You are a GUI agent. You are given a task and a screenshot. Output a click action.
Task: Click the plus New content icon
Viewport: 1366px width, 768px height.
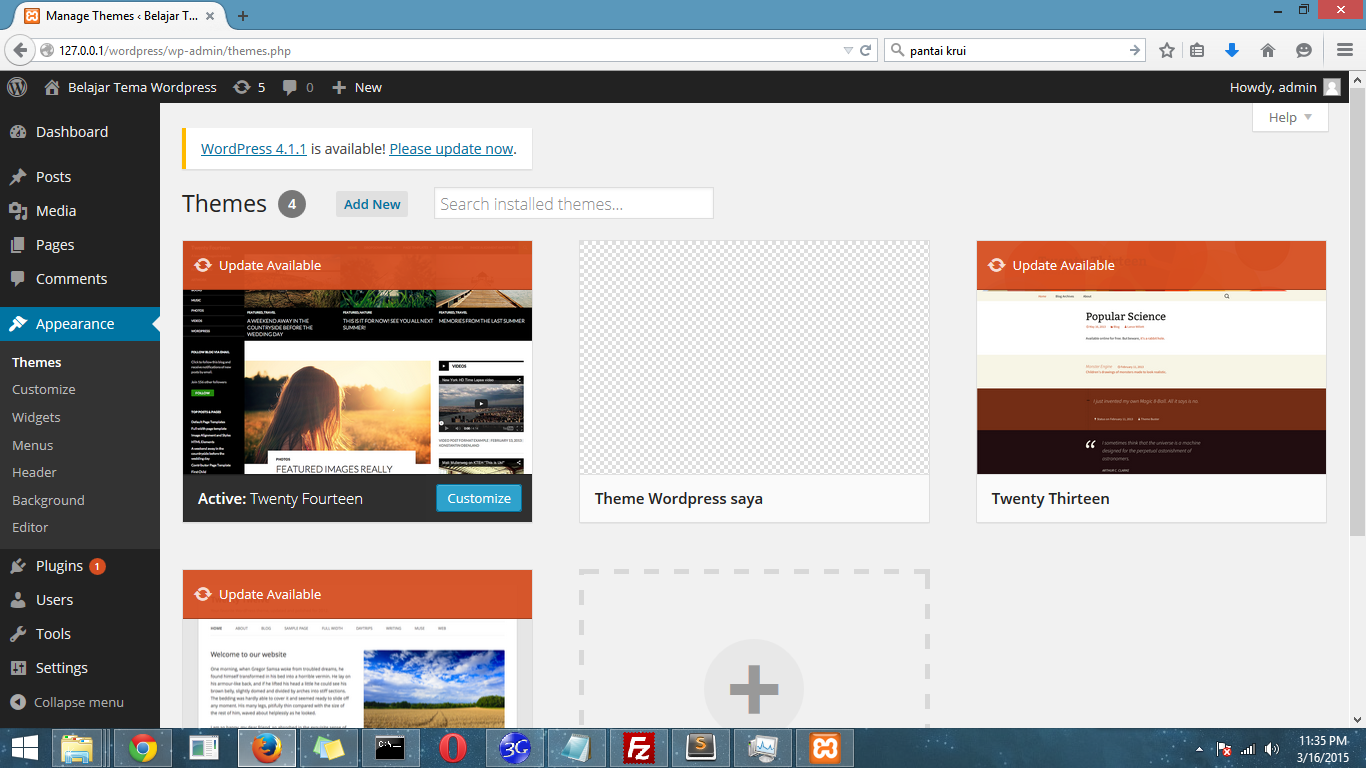click(x=339, y=87)
